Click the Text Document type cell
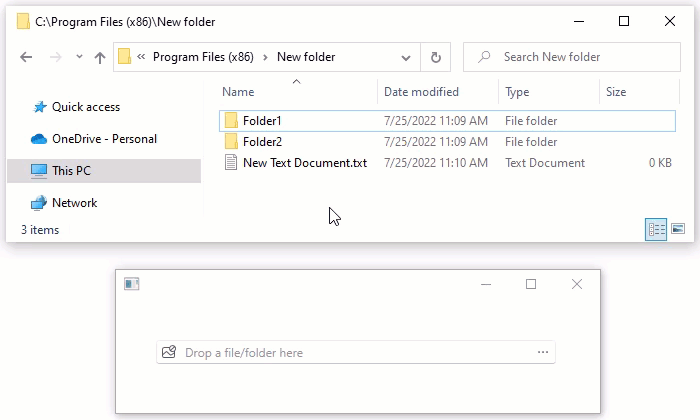Image resolution: width=700 pixels, height=420 pixels. 545,163
